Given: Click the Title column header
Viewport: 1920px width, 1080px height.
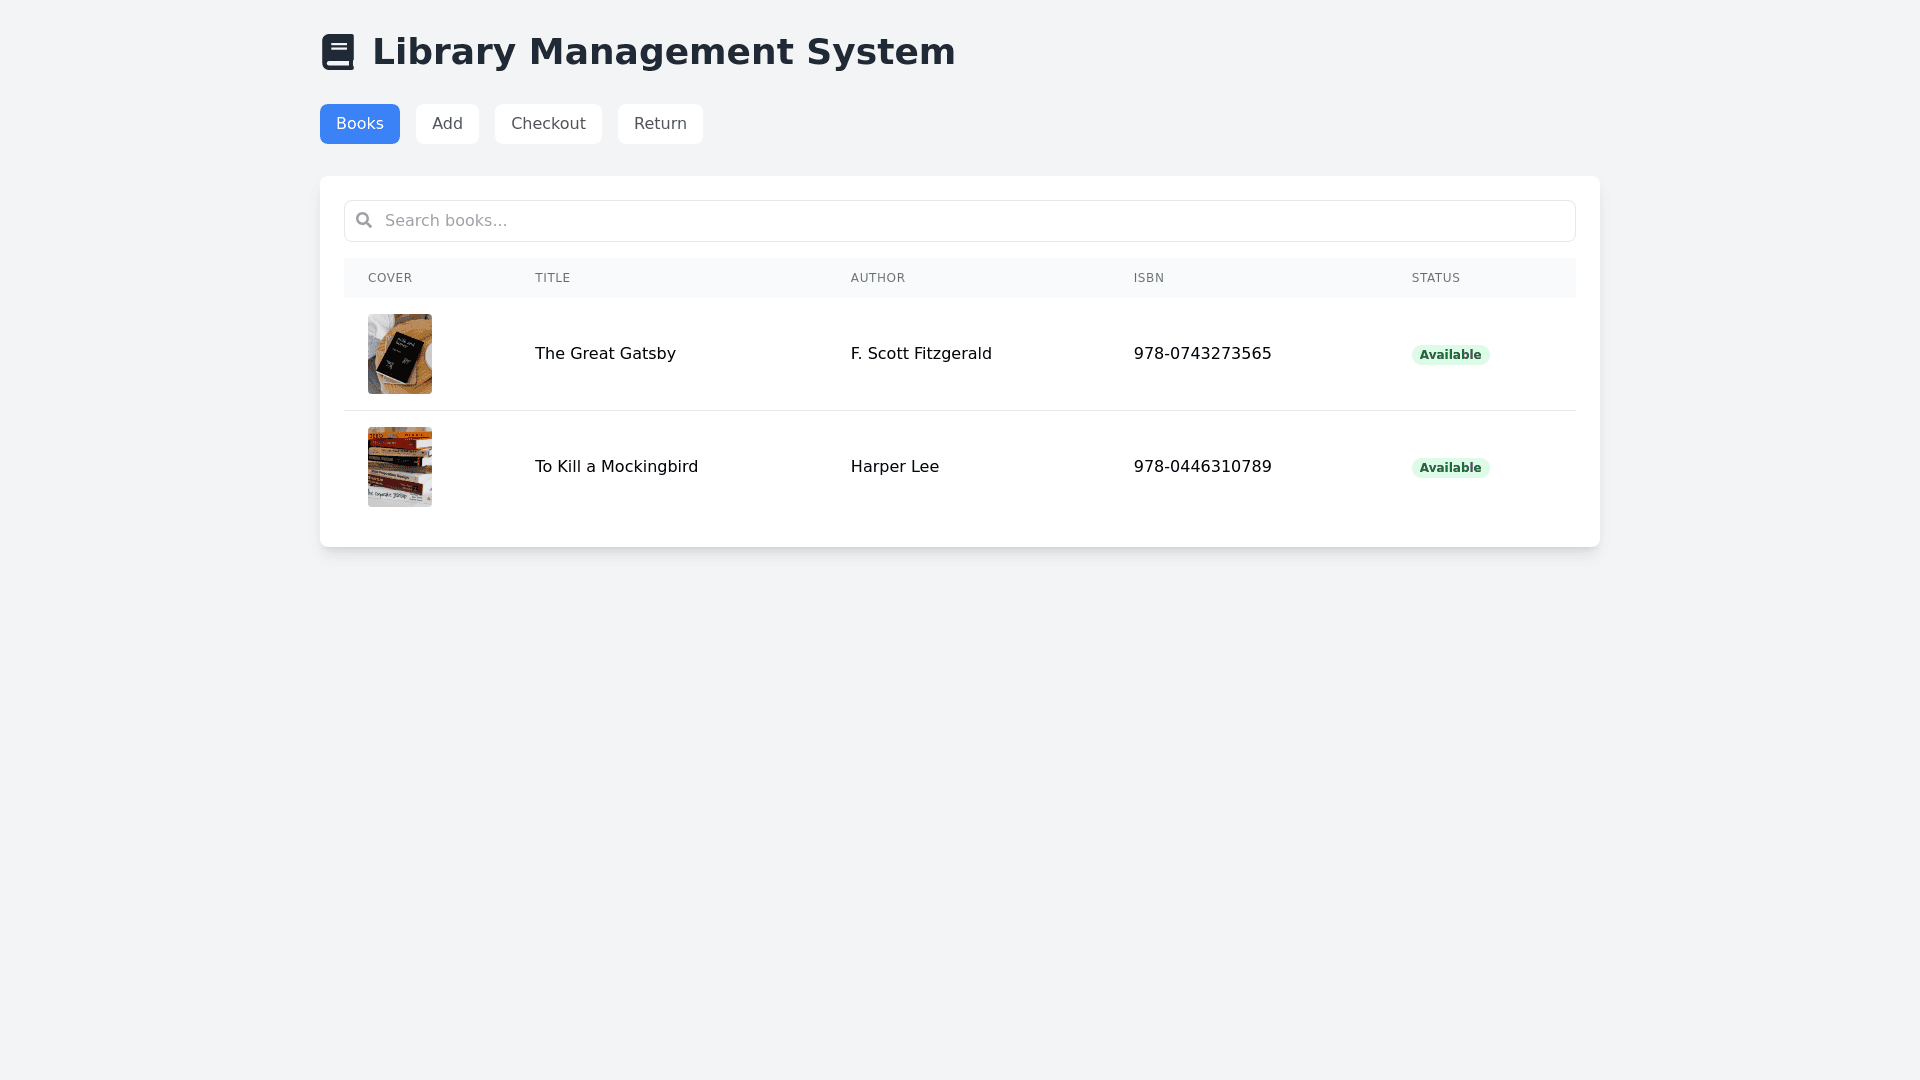Looking at the screenshot, I should (x=552, y=278).
